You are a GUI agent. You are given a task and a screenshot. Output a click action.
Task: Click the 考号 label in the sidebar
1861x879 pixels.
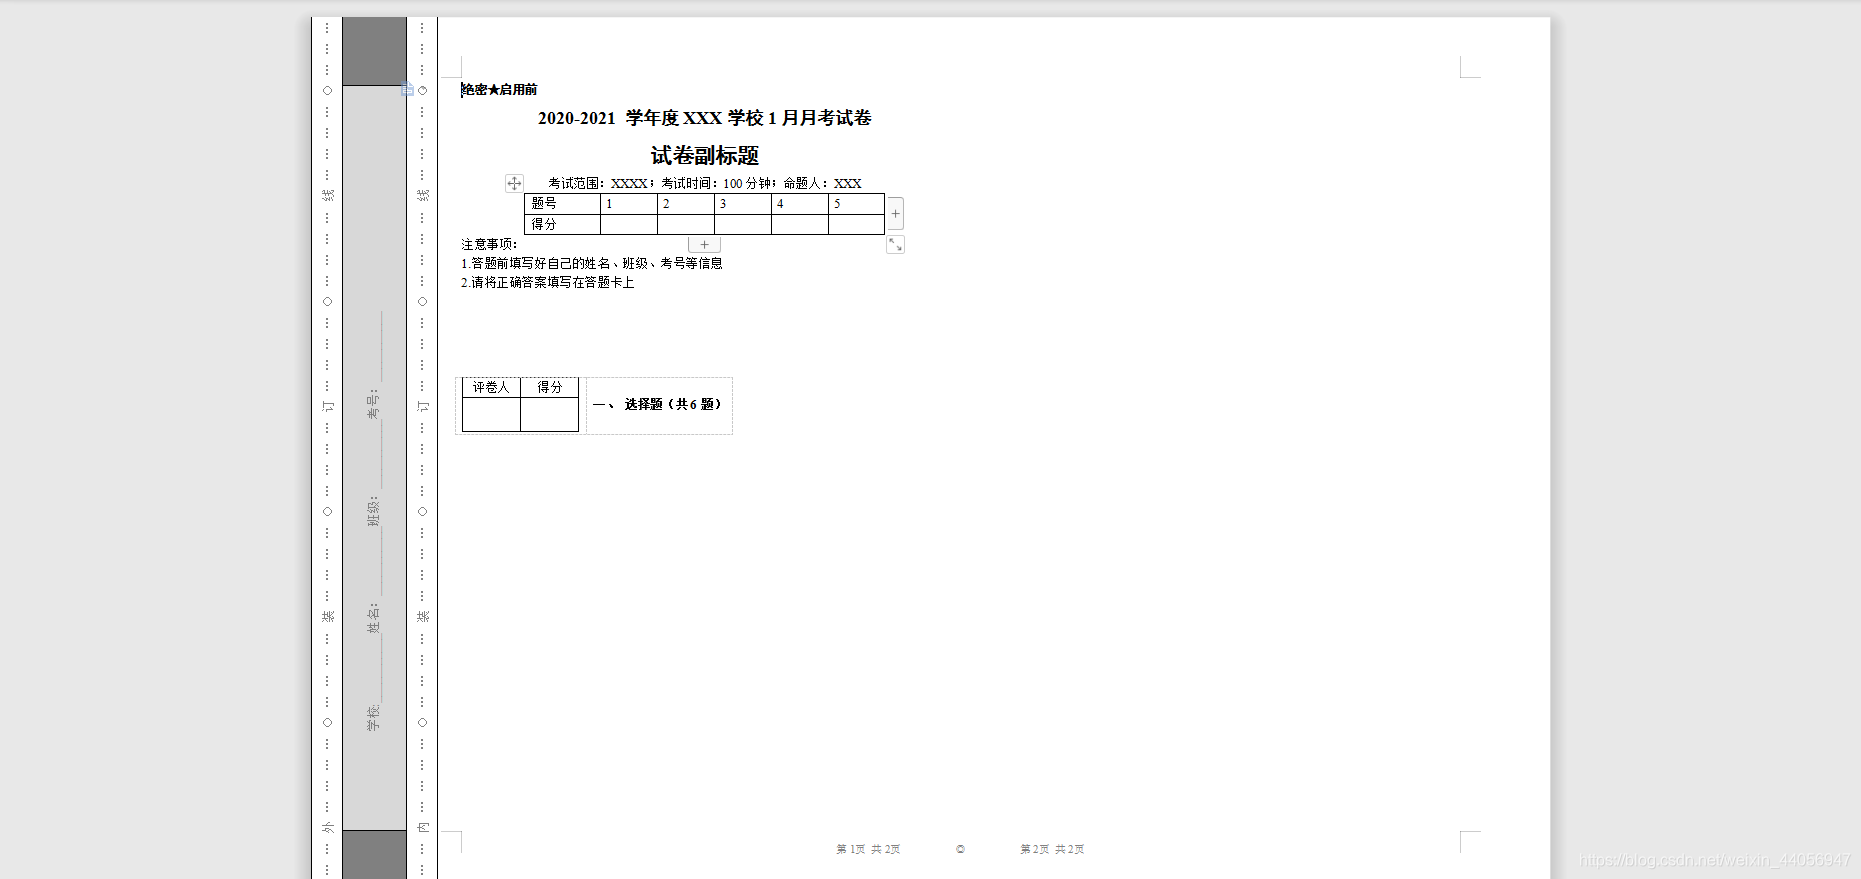tap(373, 404)
